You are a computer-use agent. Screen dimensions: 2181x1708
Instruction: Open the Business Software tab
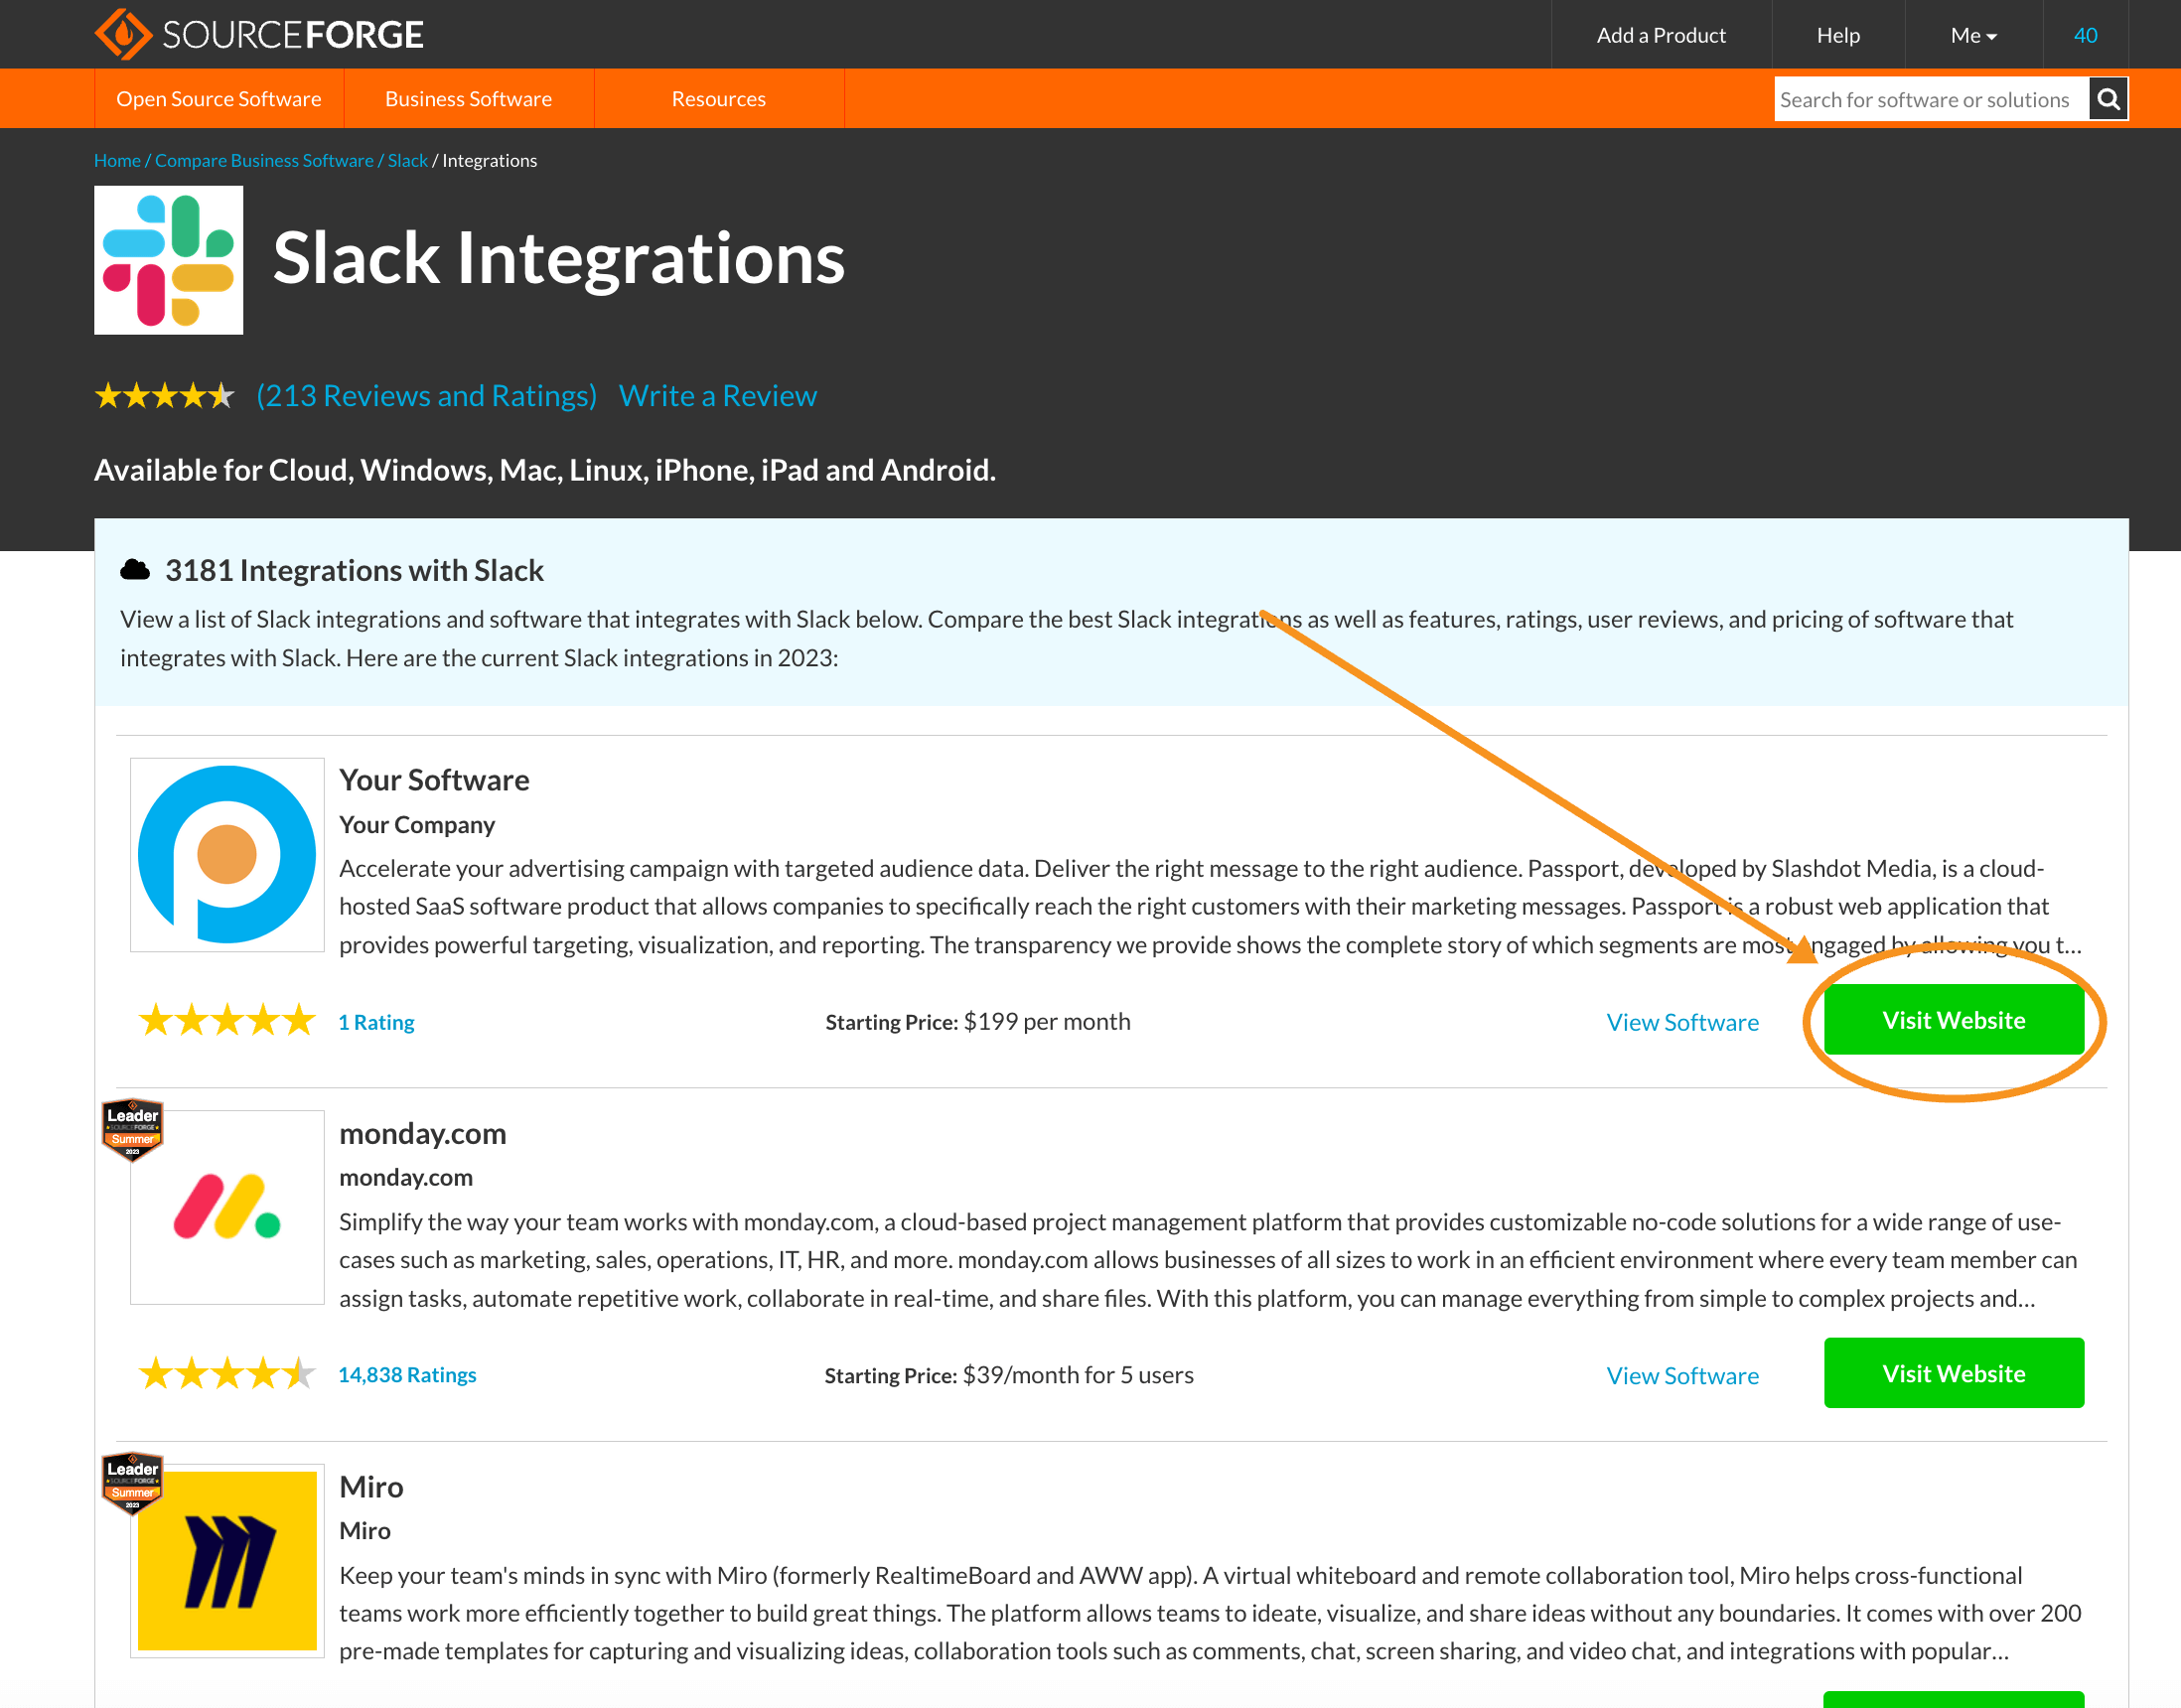coord(469,99)
